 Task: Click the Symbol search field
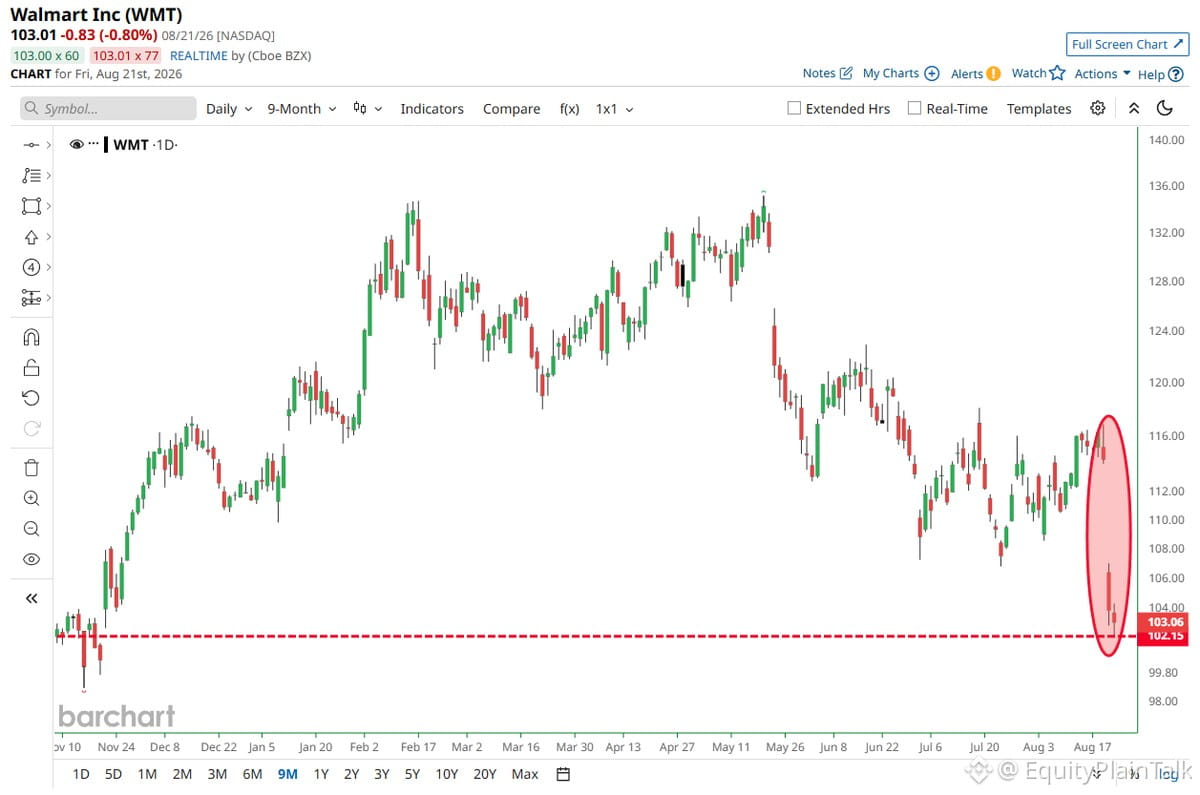pos(109,108)
